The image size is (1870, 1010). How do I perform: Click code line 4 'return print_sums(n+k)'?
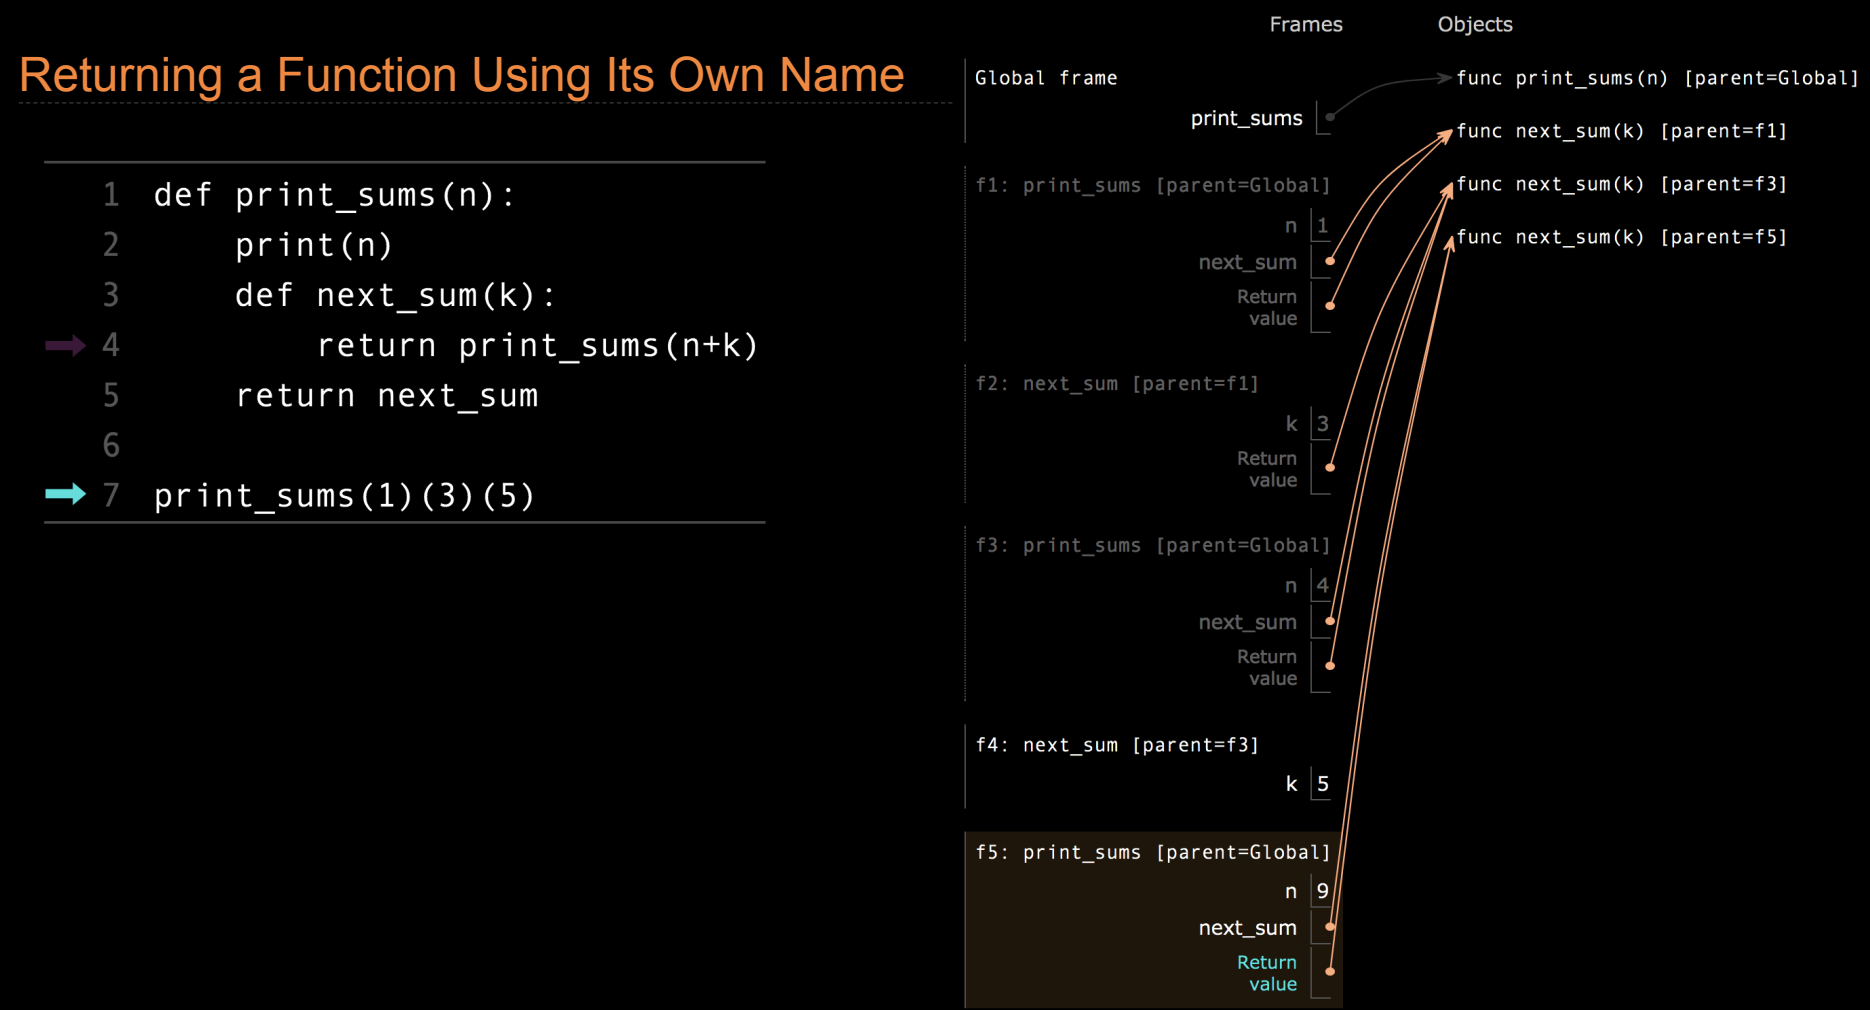538,345
